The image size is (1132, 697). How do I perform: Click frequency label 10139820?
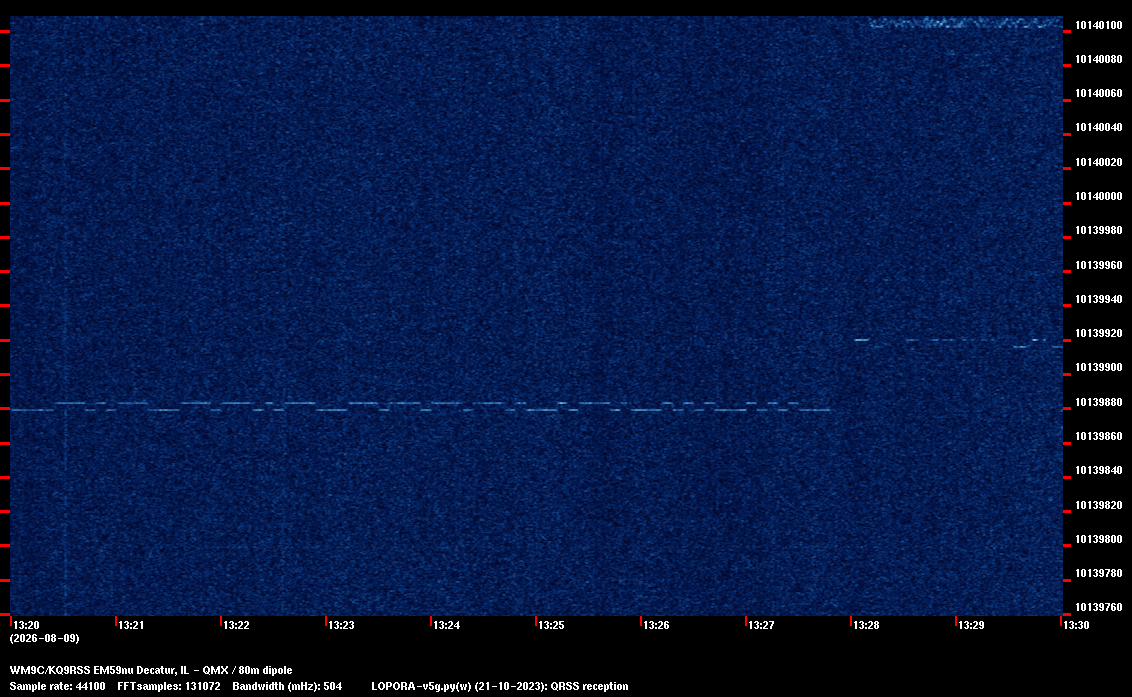(x=1099, y=506)
